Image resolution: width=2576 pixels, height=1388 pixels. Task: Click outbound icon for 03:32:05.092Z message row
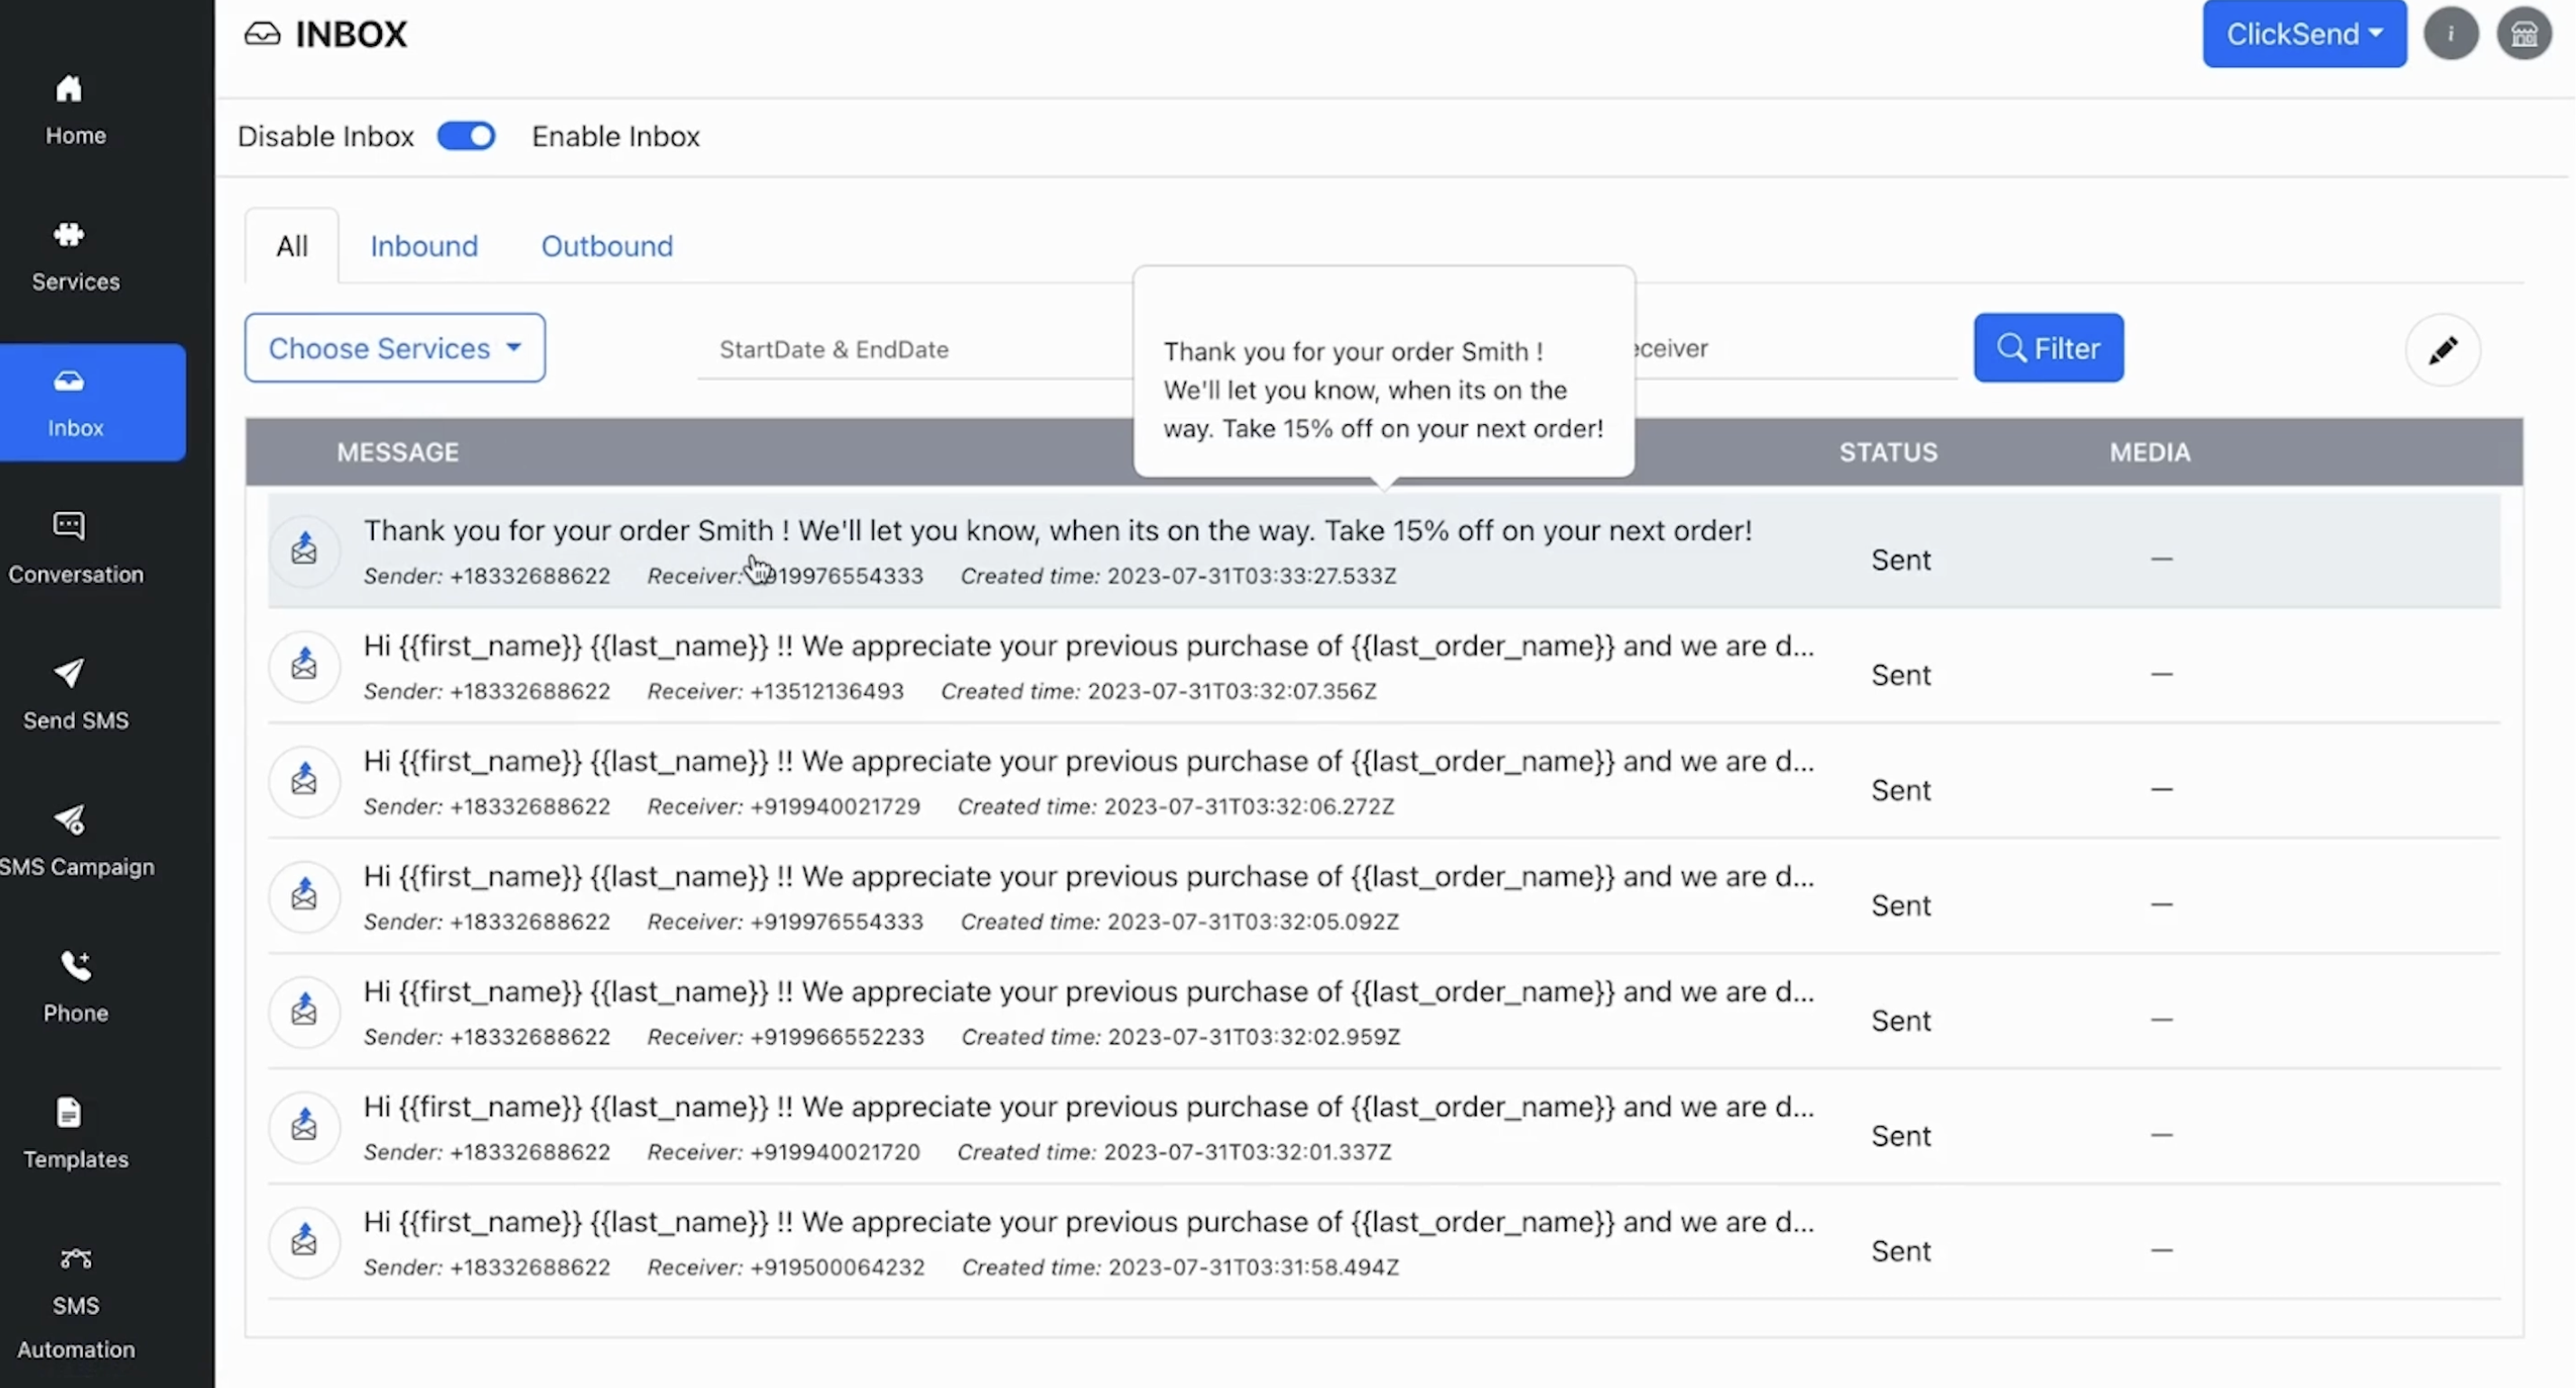pos(304,895)
